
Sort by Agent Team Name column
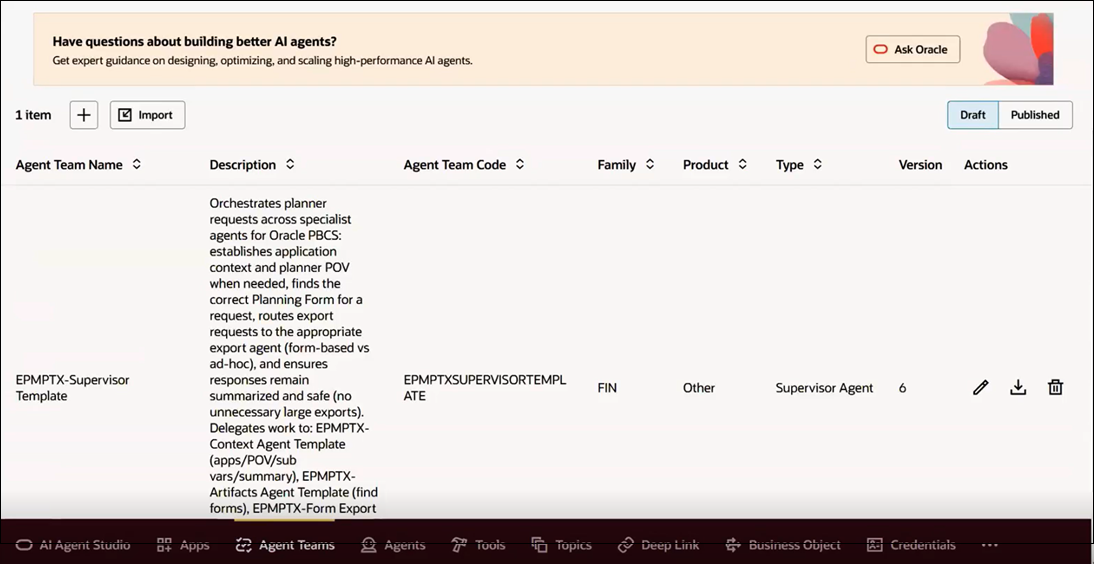tap(137, 165)
